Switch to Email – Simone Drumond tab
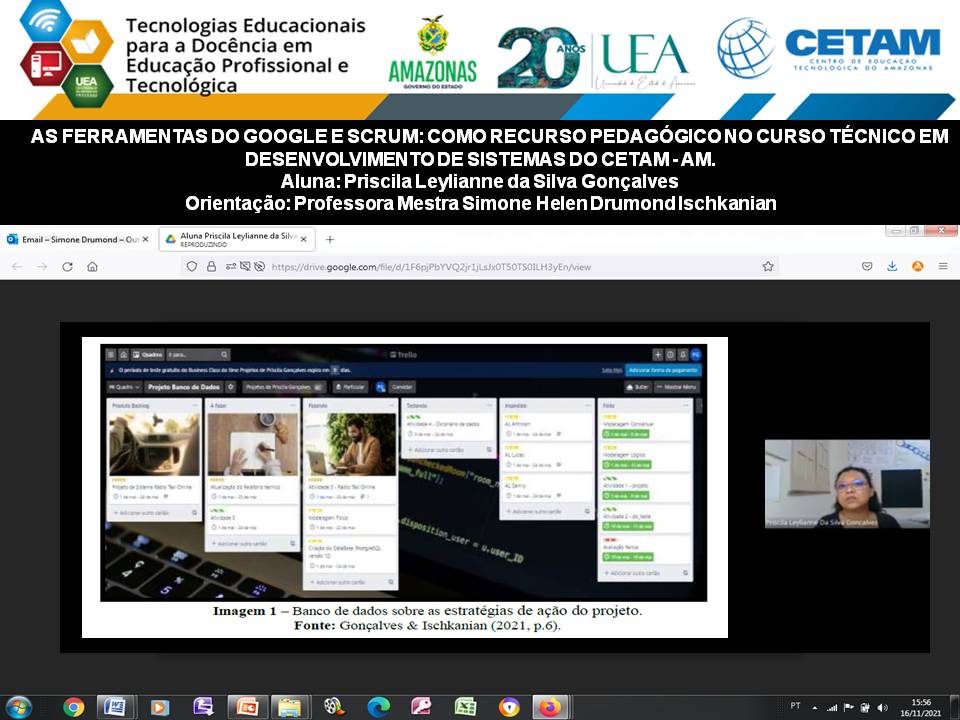 tap(77, 239)
